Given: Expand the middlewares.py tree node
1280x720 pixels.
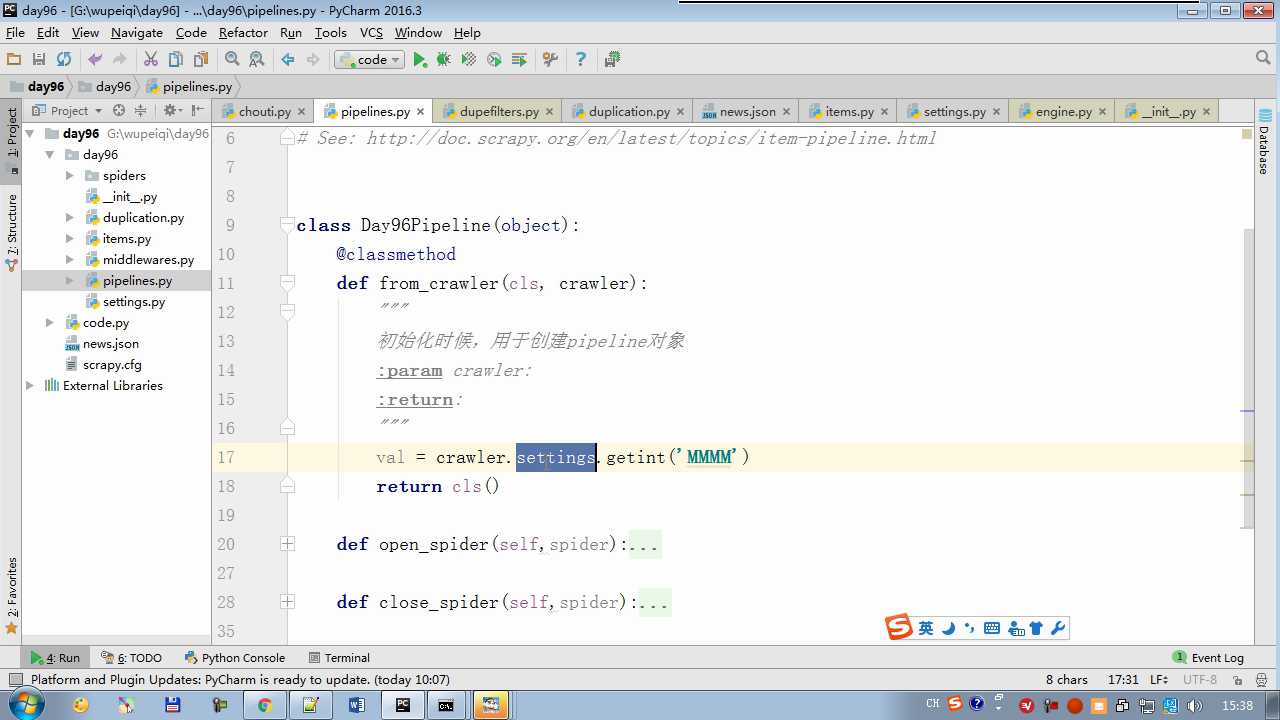Looking at the screenshot, I should pos(69,260).
